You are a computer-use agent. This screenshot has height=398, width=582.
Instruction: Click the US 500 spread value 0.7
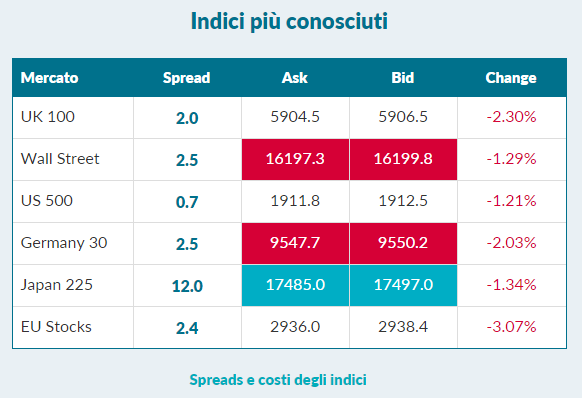click(187, 202)
